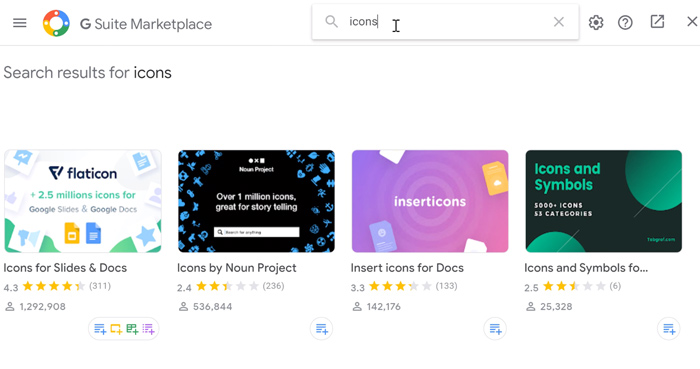Screen dimensions: 700x369
Task: Open marketplace in new window icon
Action: click(657, 22)
